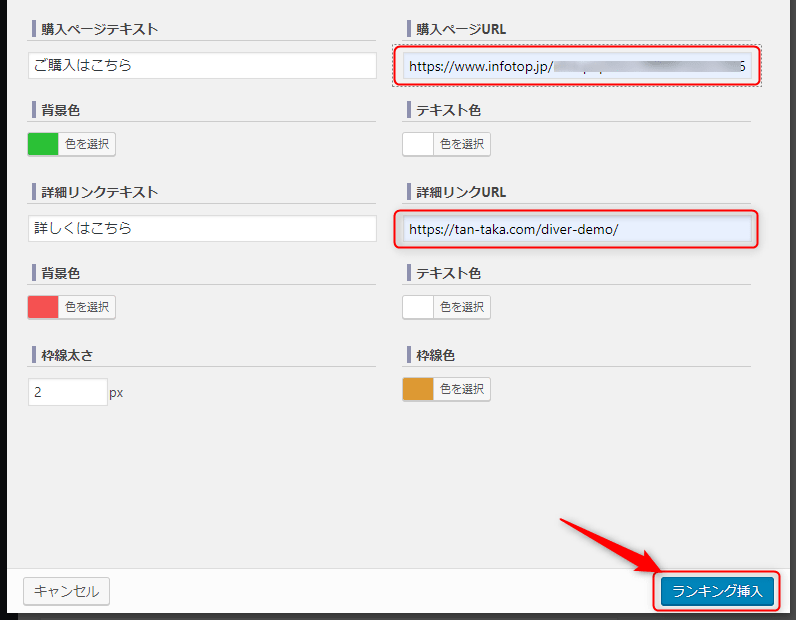The image size is (796, 620).
Task: Open the green background color swatch
Action: (x=43, y=144)
